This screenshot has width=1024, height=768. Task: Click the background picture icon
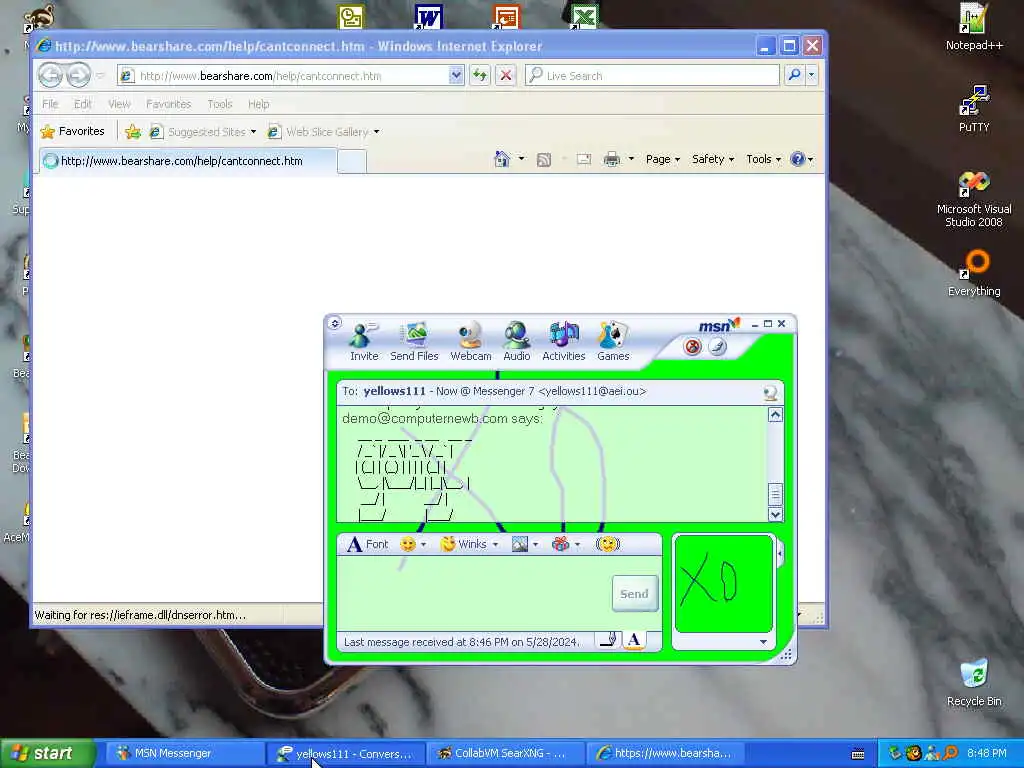[x=520, y=544]
